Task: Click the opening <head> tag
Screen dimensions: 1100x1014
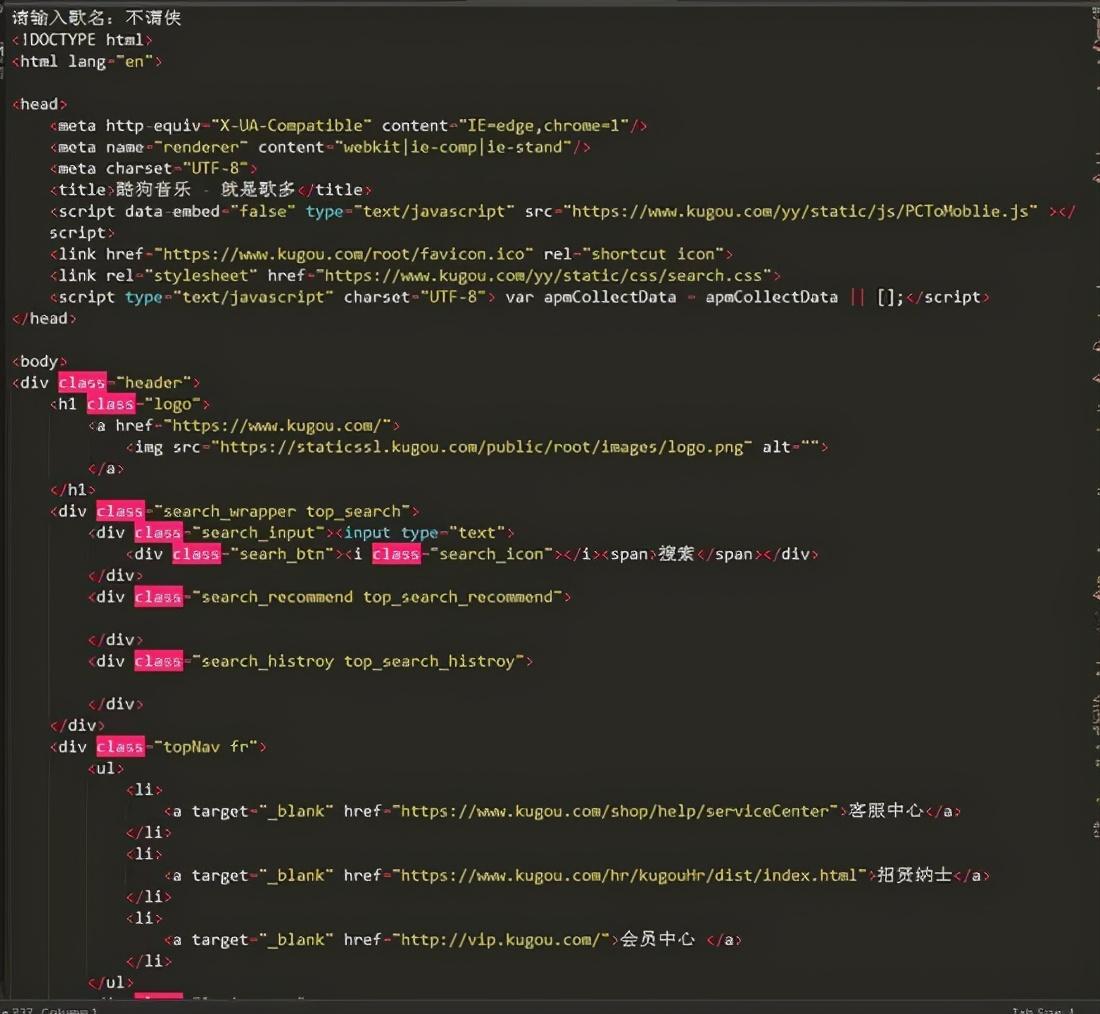Action: (39, 105)
